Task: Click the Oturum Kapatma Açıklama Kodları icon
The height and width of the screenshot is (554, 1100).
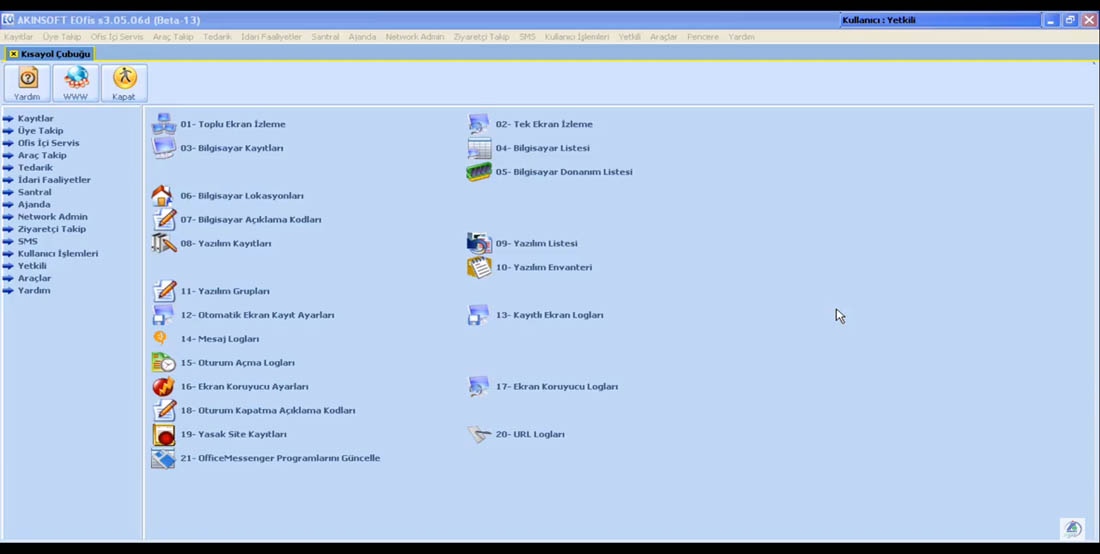Action: (164, 410)
